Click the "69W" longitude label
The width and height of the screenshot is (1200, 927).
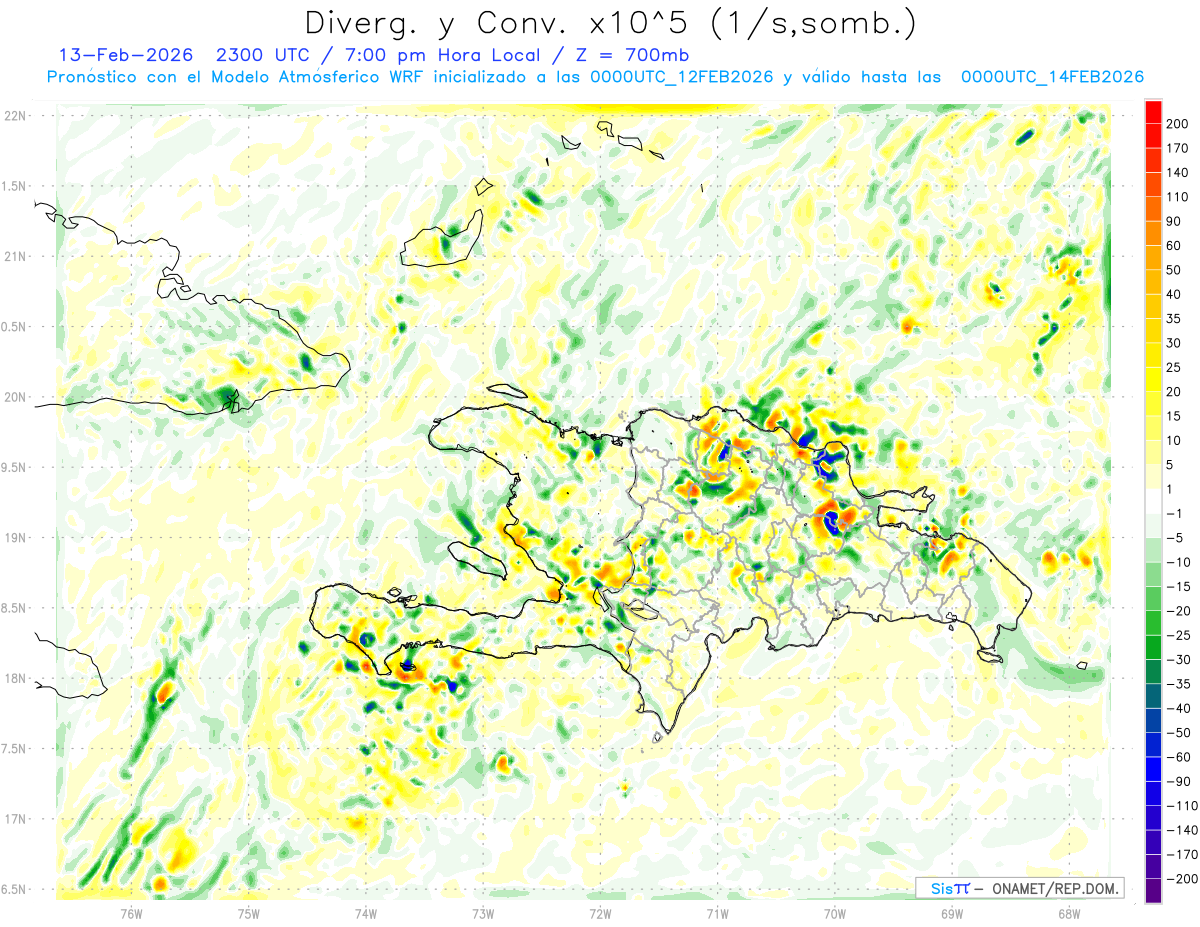952,912
